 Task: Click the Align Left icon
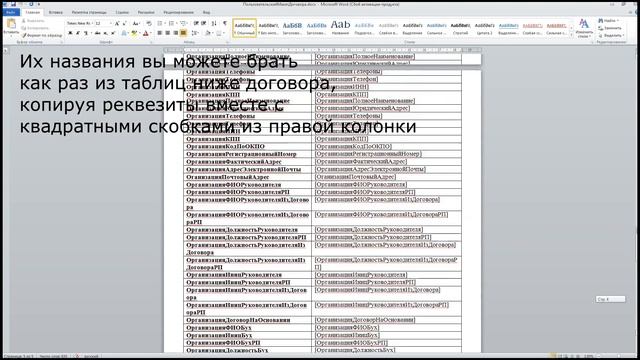pyautogui.click(x=160, y=33)
